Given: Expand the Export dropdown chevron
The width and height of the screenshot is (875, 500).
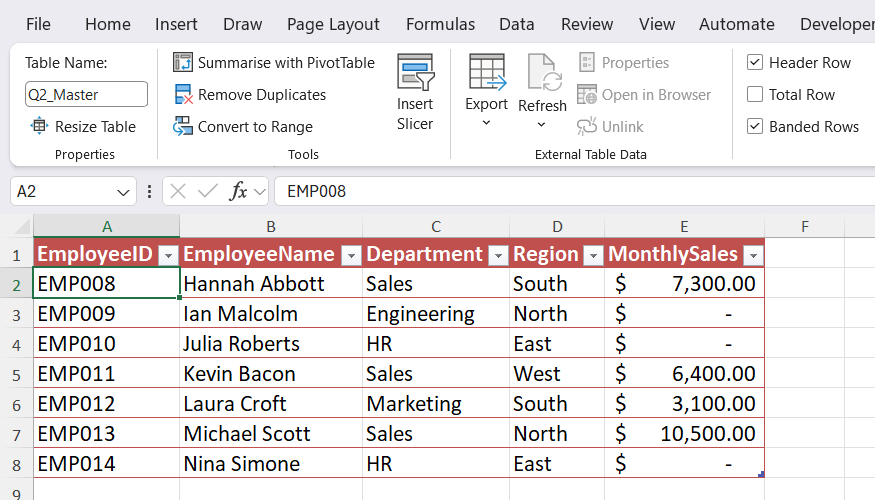Looking at the screenshot, I should pyautogui.click(x=486, y=123).
